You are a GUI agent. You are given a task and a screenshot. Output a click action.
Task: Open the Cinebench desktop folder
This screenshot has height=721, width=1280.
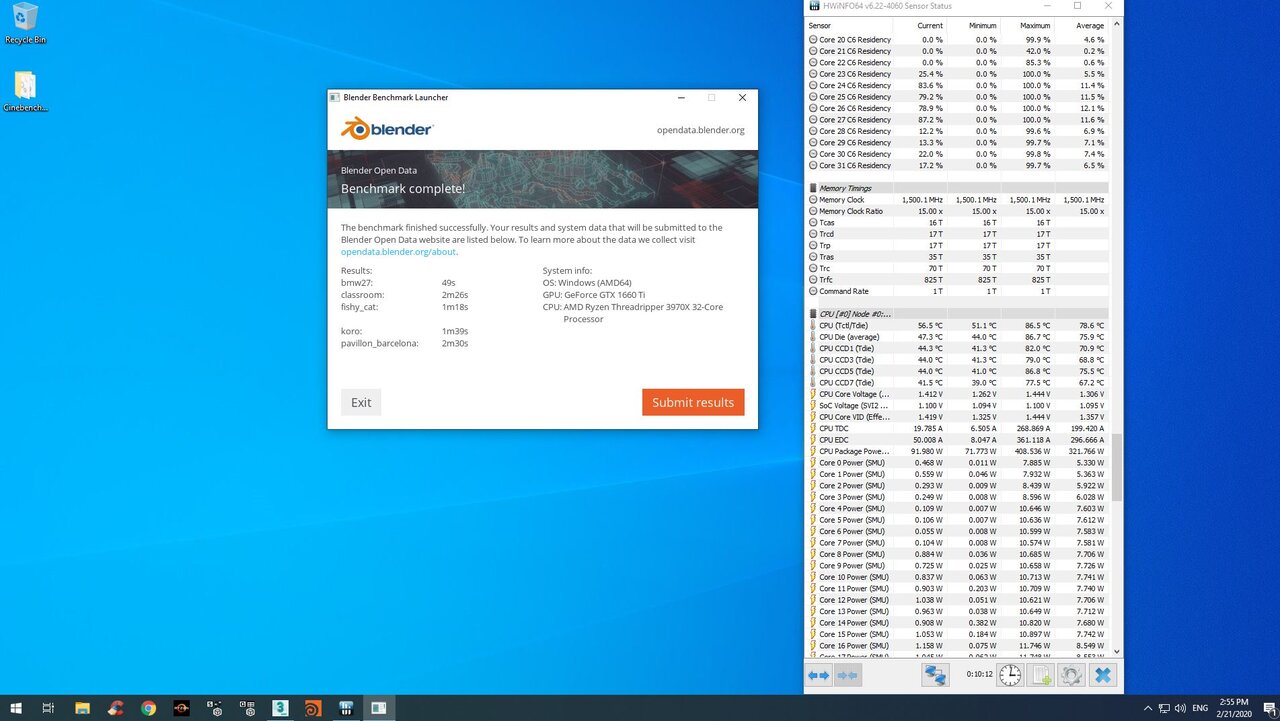coord(25,90)
